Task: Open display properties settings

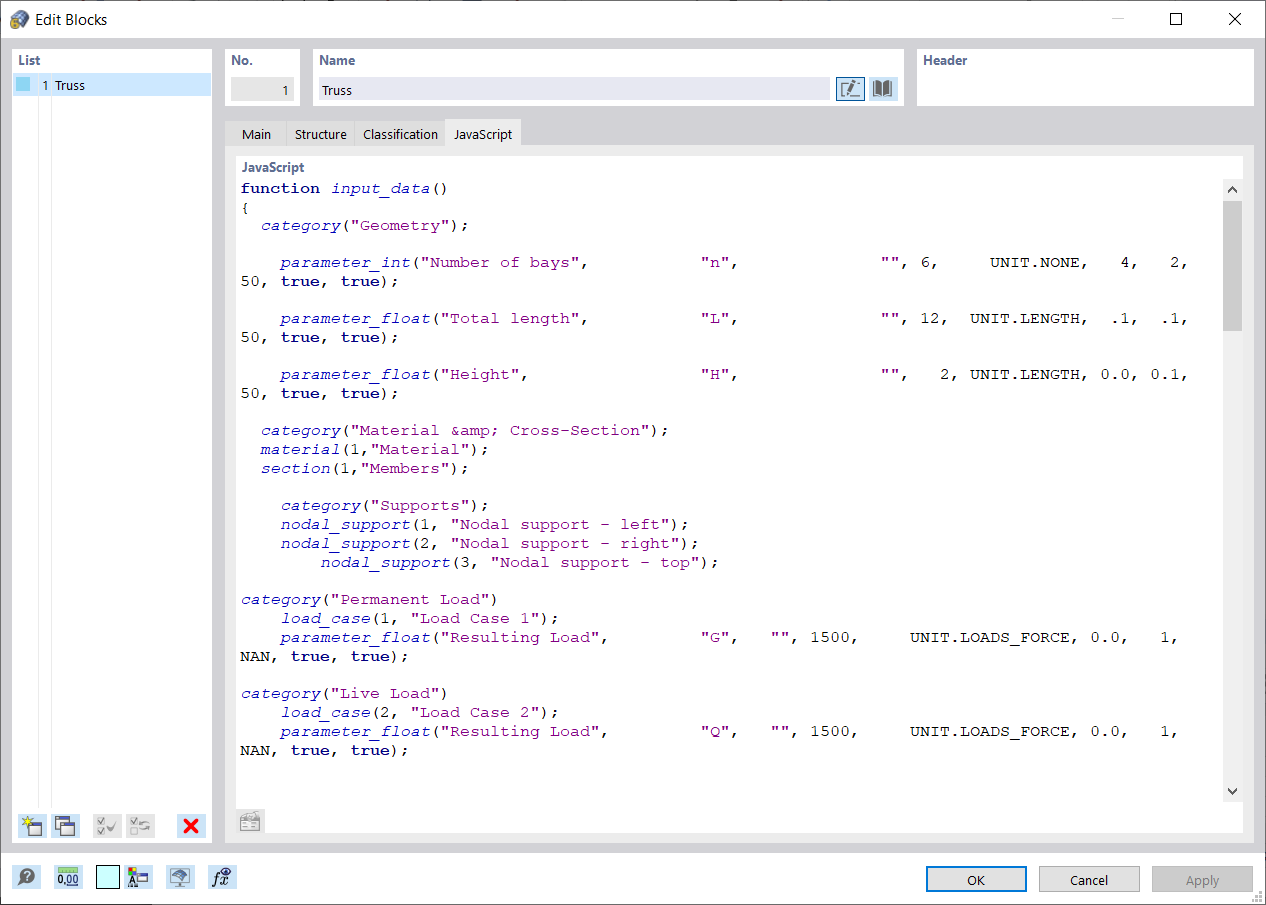Action: [138, 877]
